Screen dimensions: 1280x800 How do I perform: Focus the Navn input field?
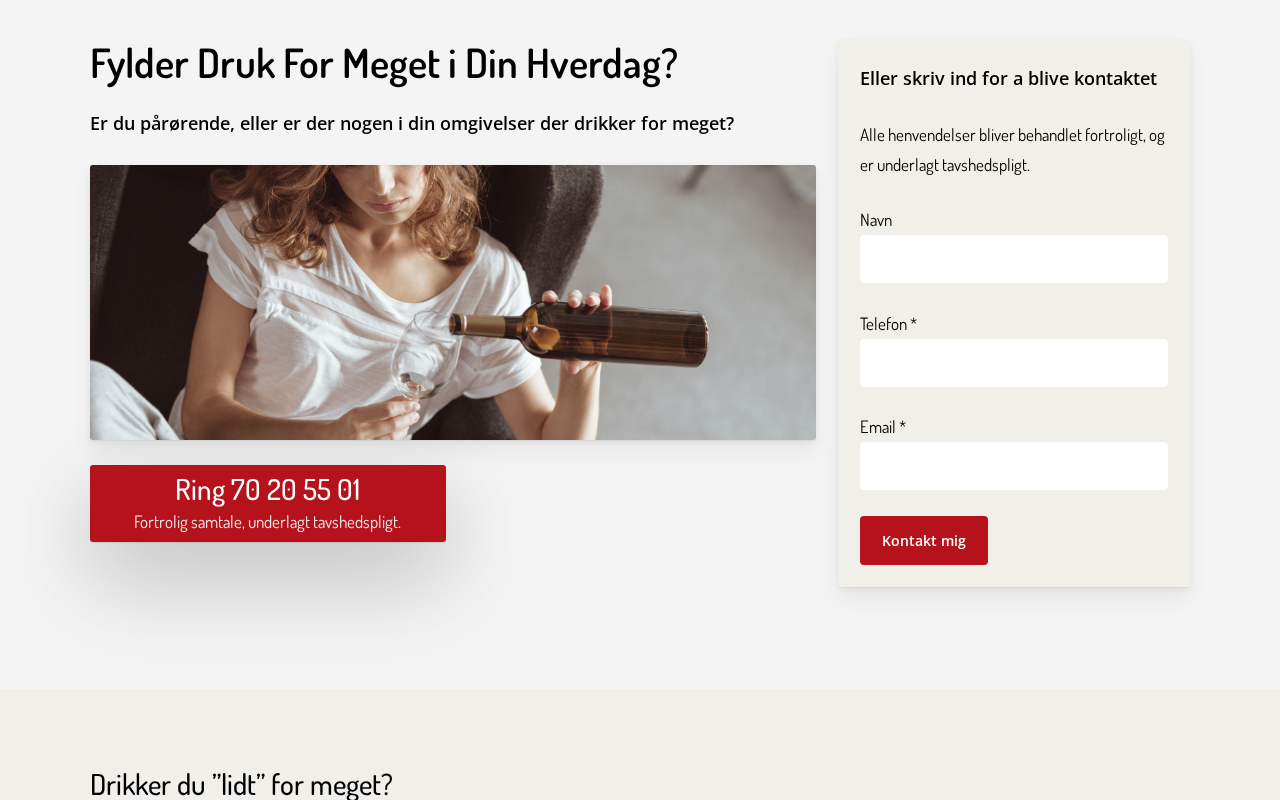pyautogui.click(x=1014, y=259)
